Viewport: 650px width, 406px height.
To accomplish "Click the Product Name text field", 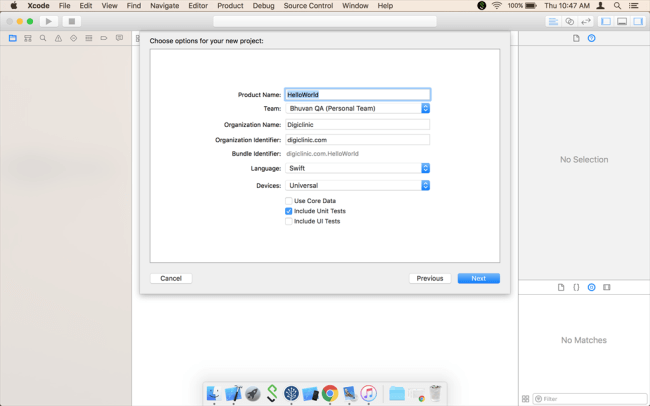I will (x=357, y=95).
